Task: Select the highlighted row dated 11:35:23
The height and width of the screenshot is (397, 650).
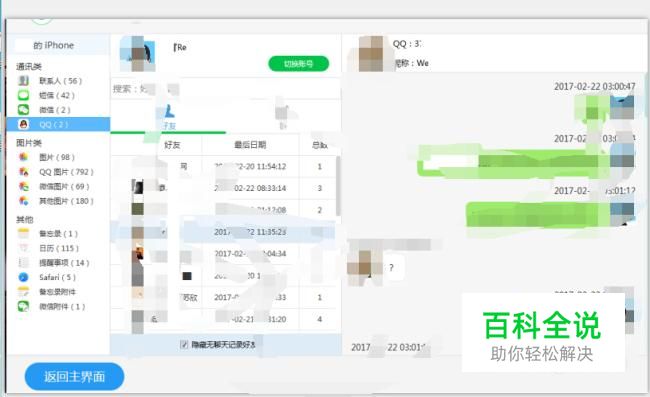Action: pyautogui.click(x=223, y=232)
